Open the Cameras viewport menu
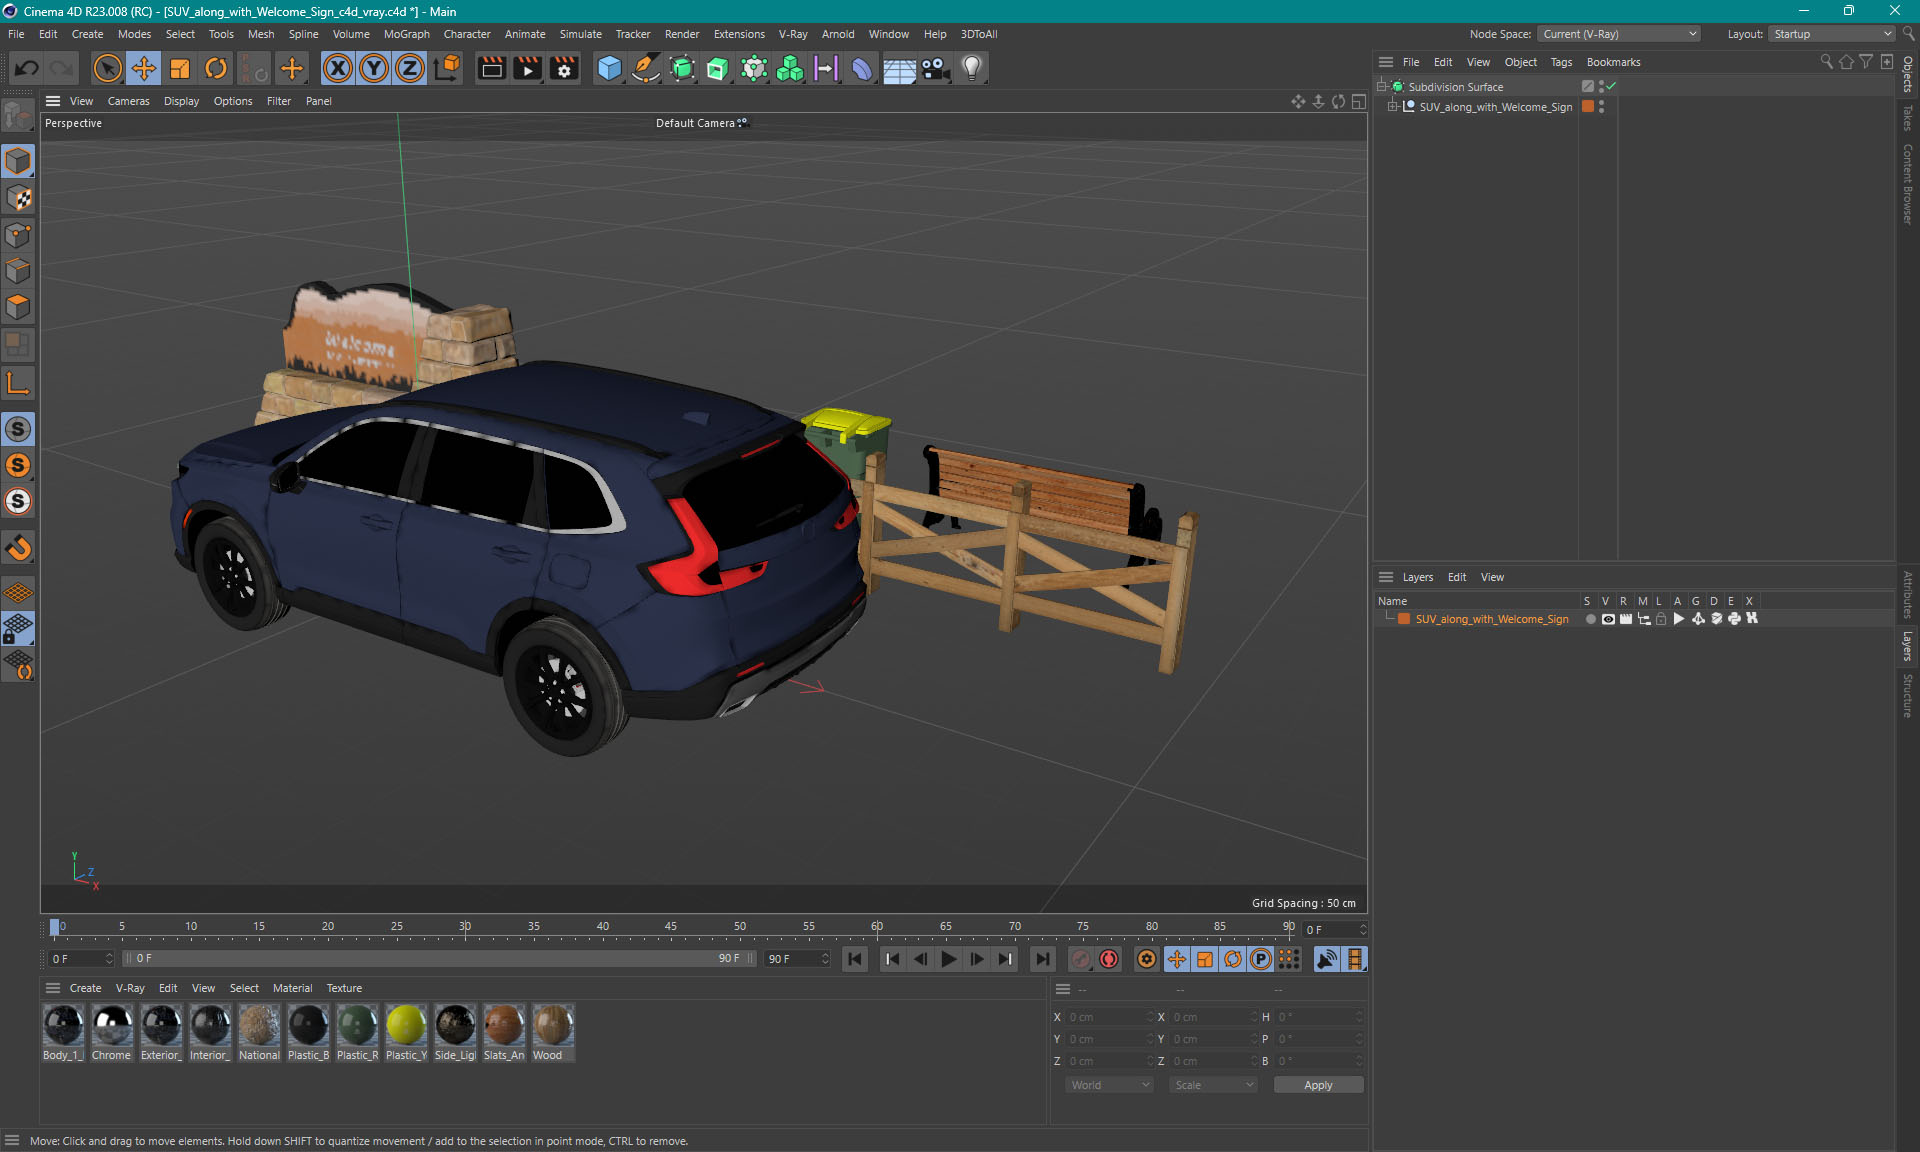1920x1152 pixels. 128,101
